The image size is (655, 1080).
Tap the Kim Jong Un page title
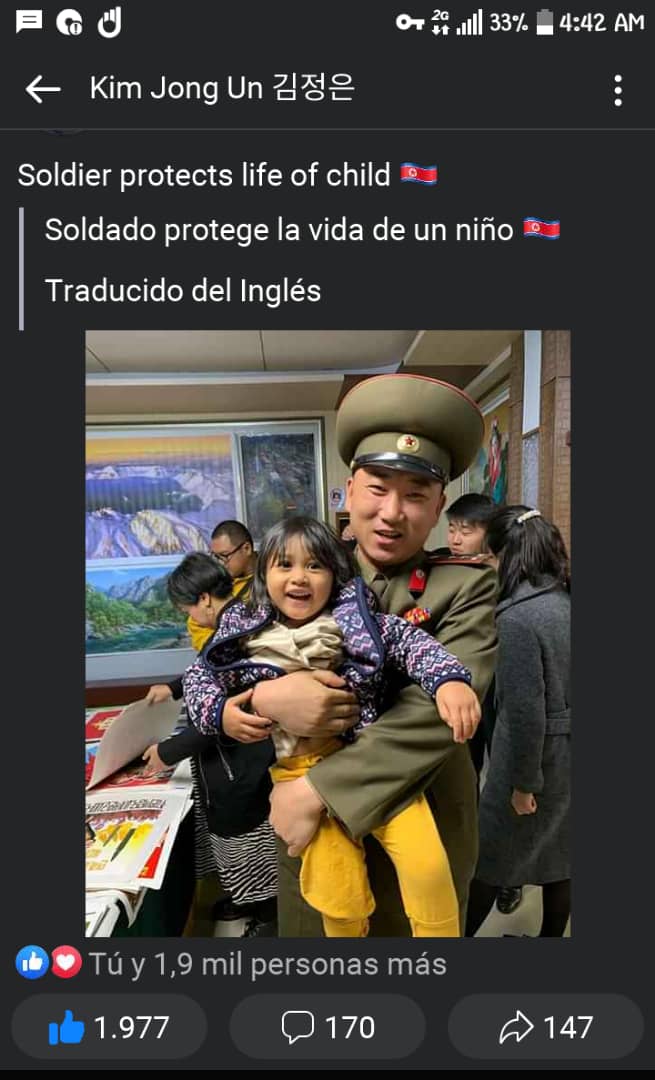[222, 88]
